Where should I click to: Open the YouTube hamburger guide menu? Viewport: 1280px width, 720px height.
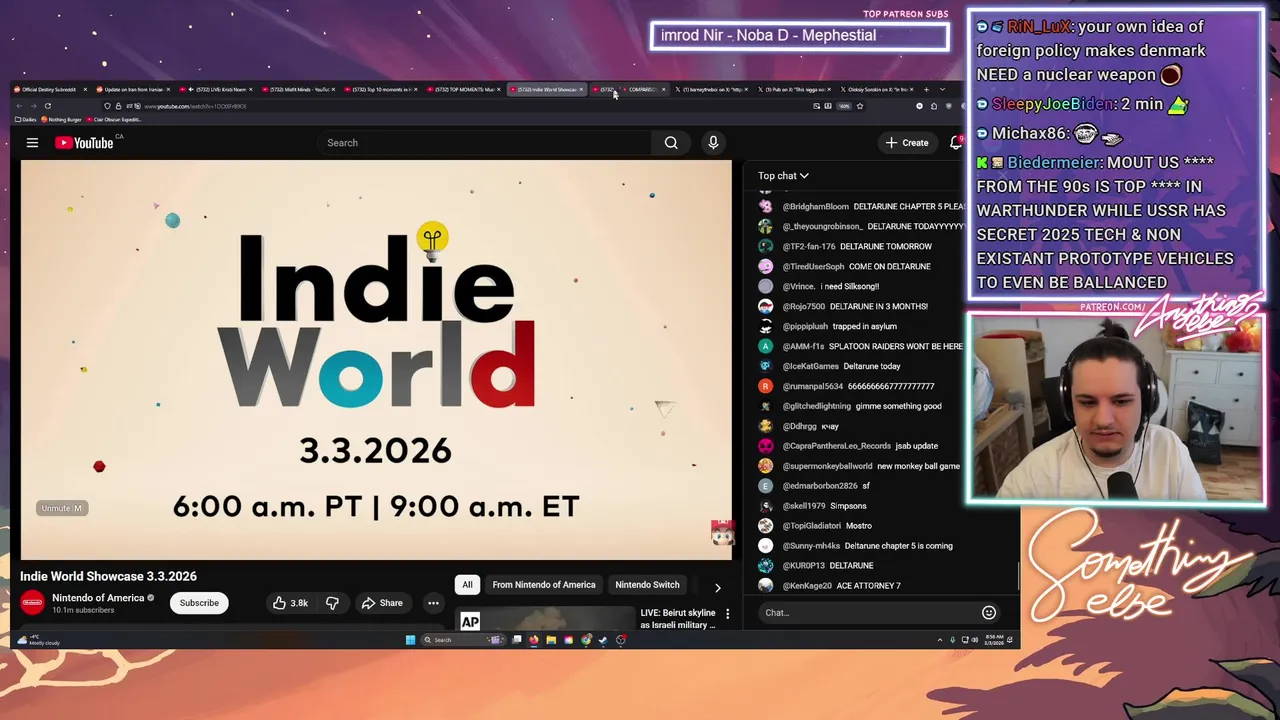(x=32, y=143)
